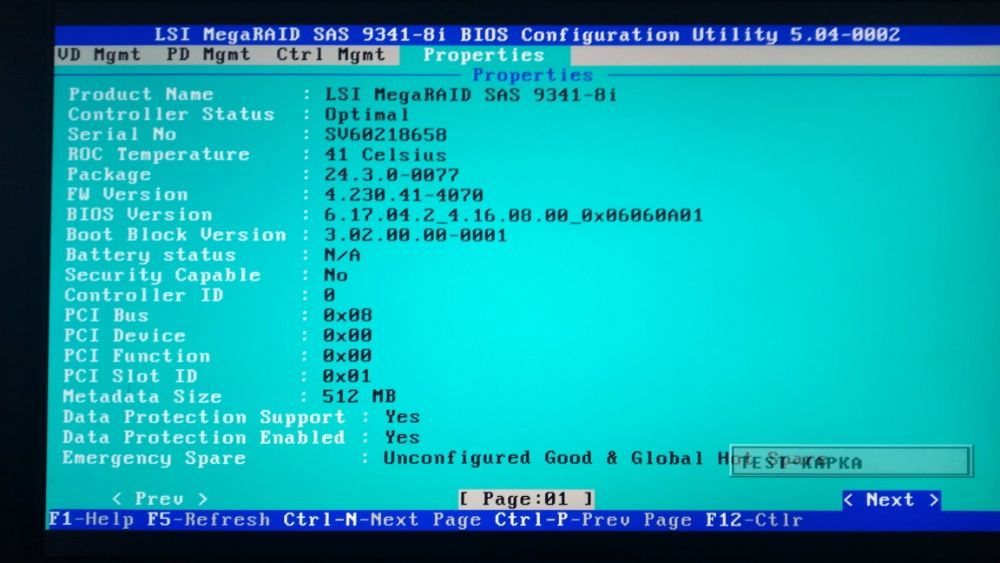Click F5-Refresh in the footer bar
Screen dimensions: 1000x563
point(209,520)
